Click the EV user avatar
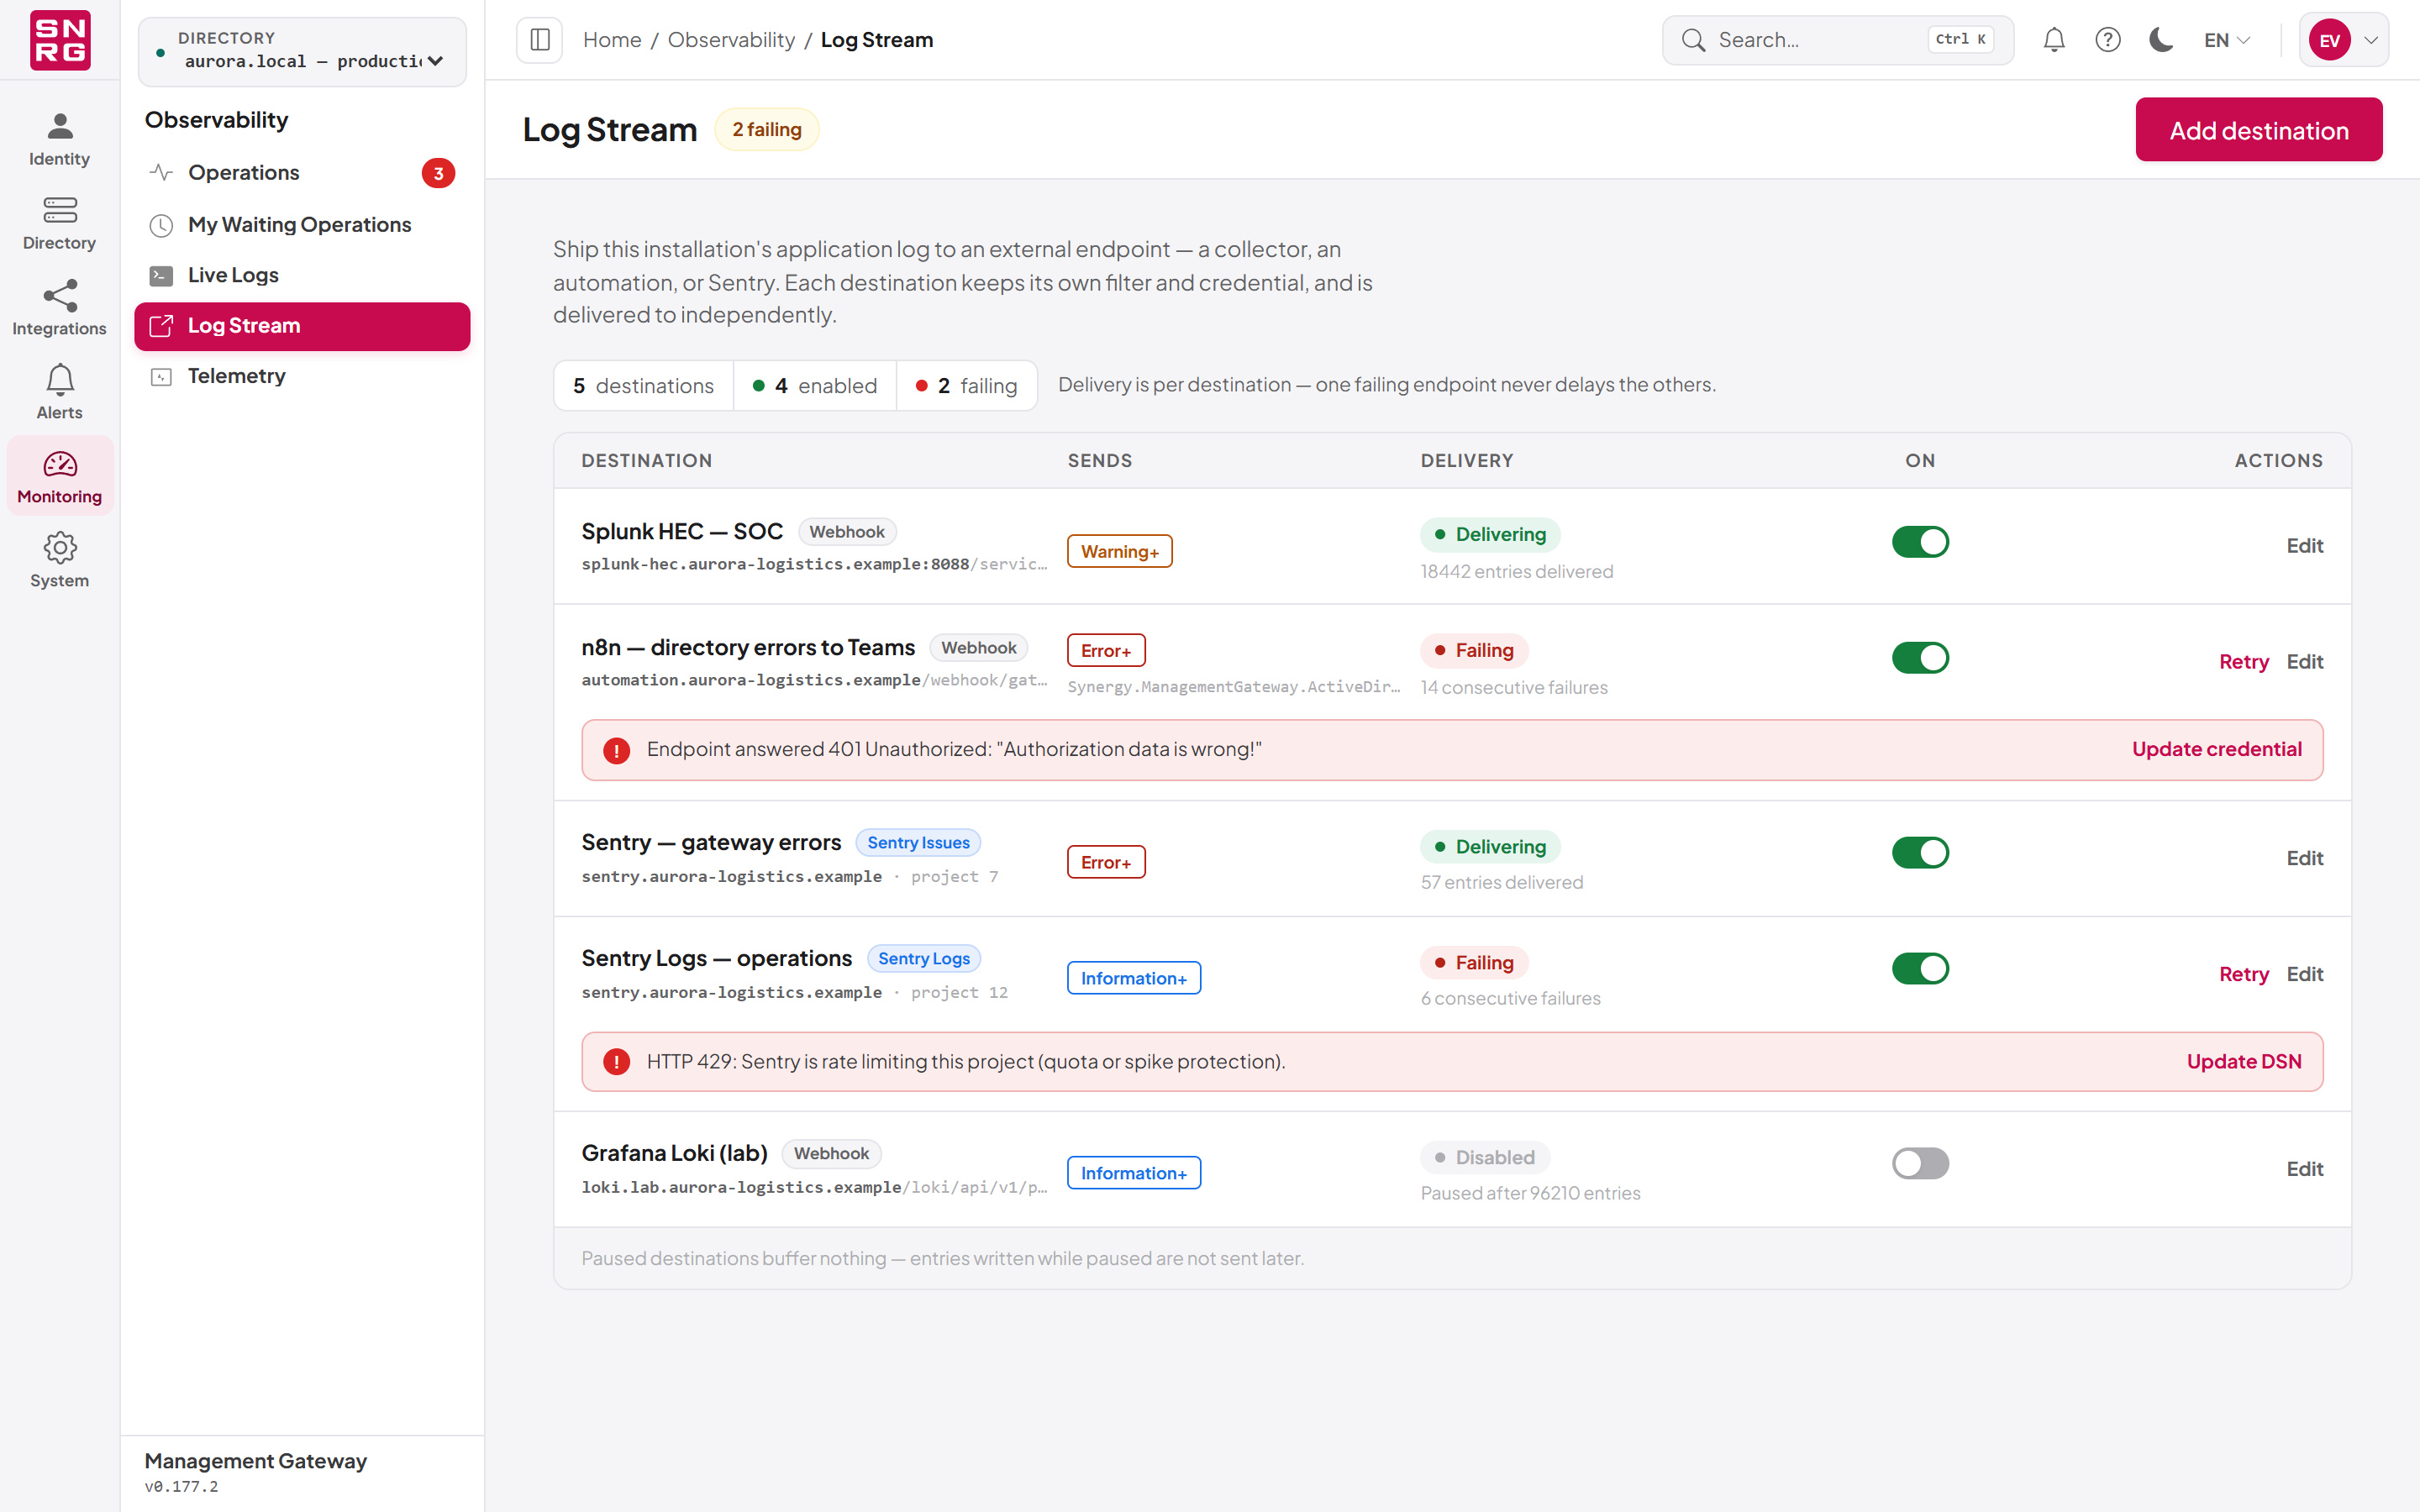2420x1512 pixels. [x=2329, y=40]
